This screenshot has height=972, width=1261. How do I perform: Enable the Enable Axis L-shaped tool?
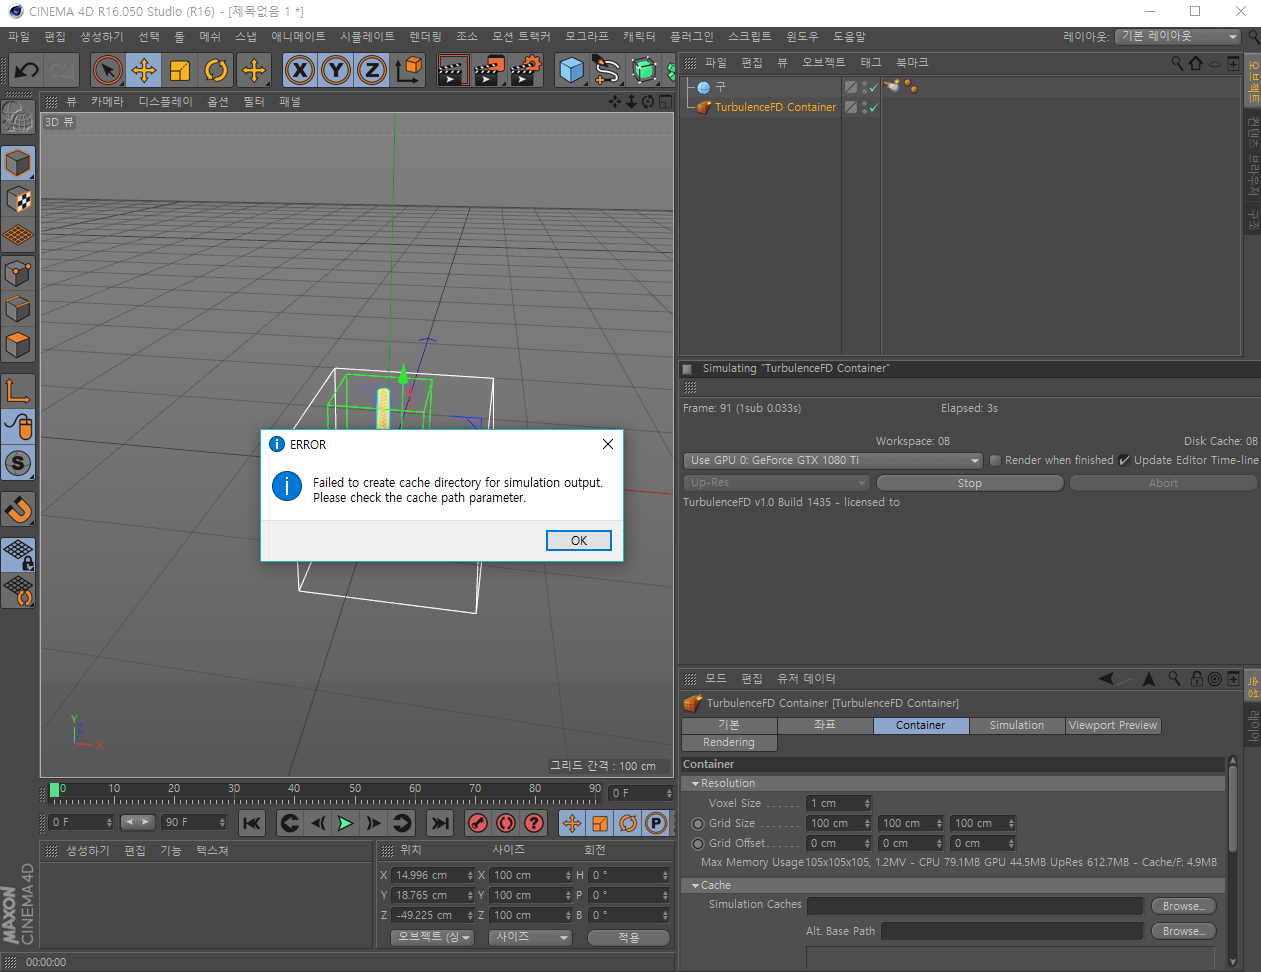pyautogui.click(x=18, y=390)
